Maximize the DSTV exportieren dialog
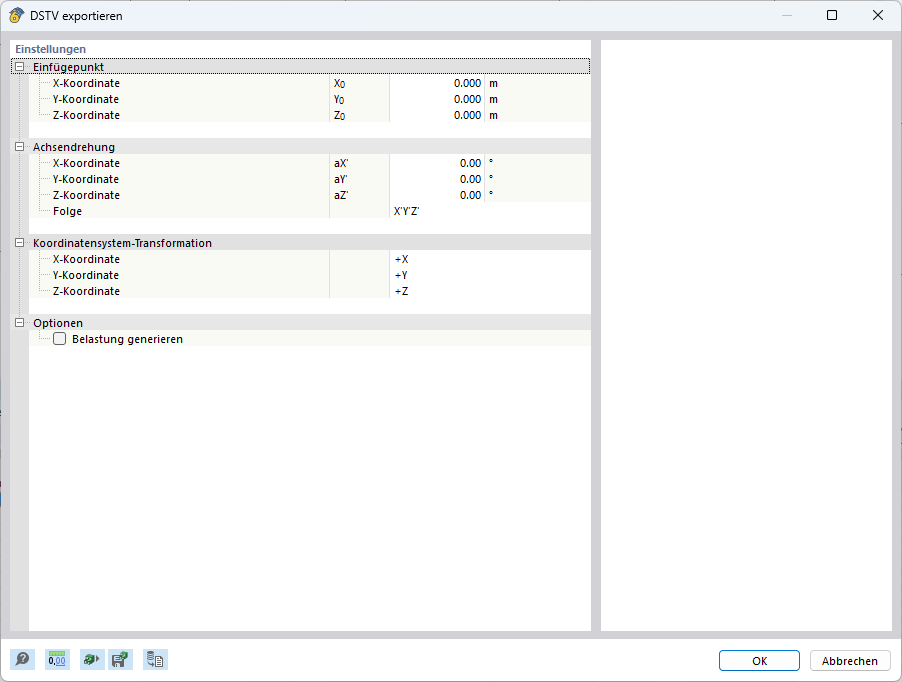Screen dimensions: 902x682 (832, 16)
